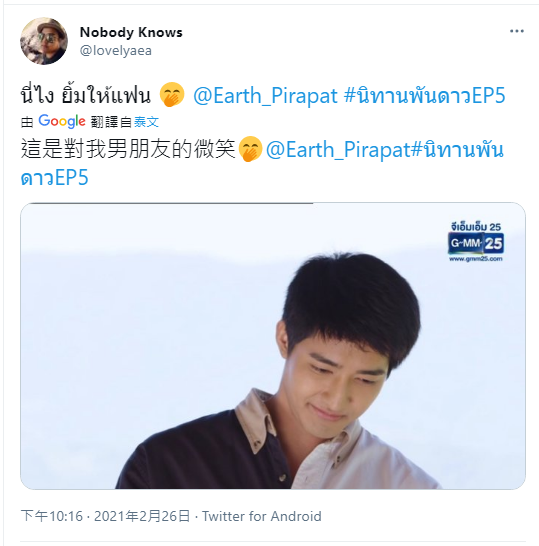Click the hand-over-mouth emoji in Thai tweet
The height and width of the screenshot is (546, 539).
[172, 95]
